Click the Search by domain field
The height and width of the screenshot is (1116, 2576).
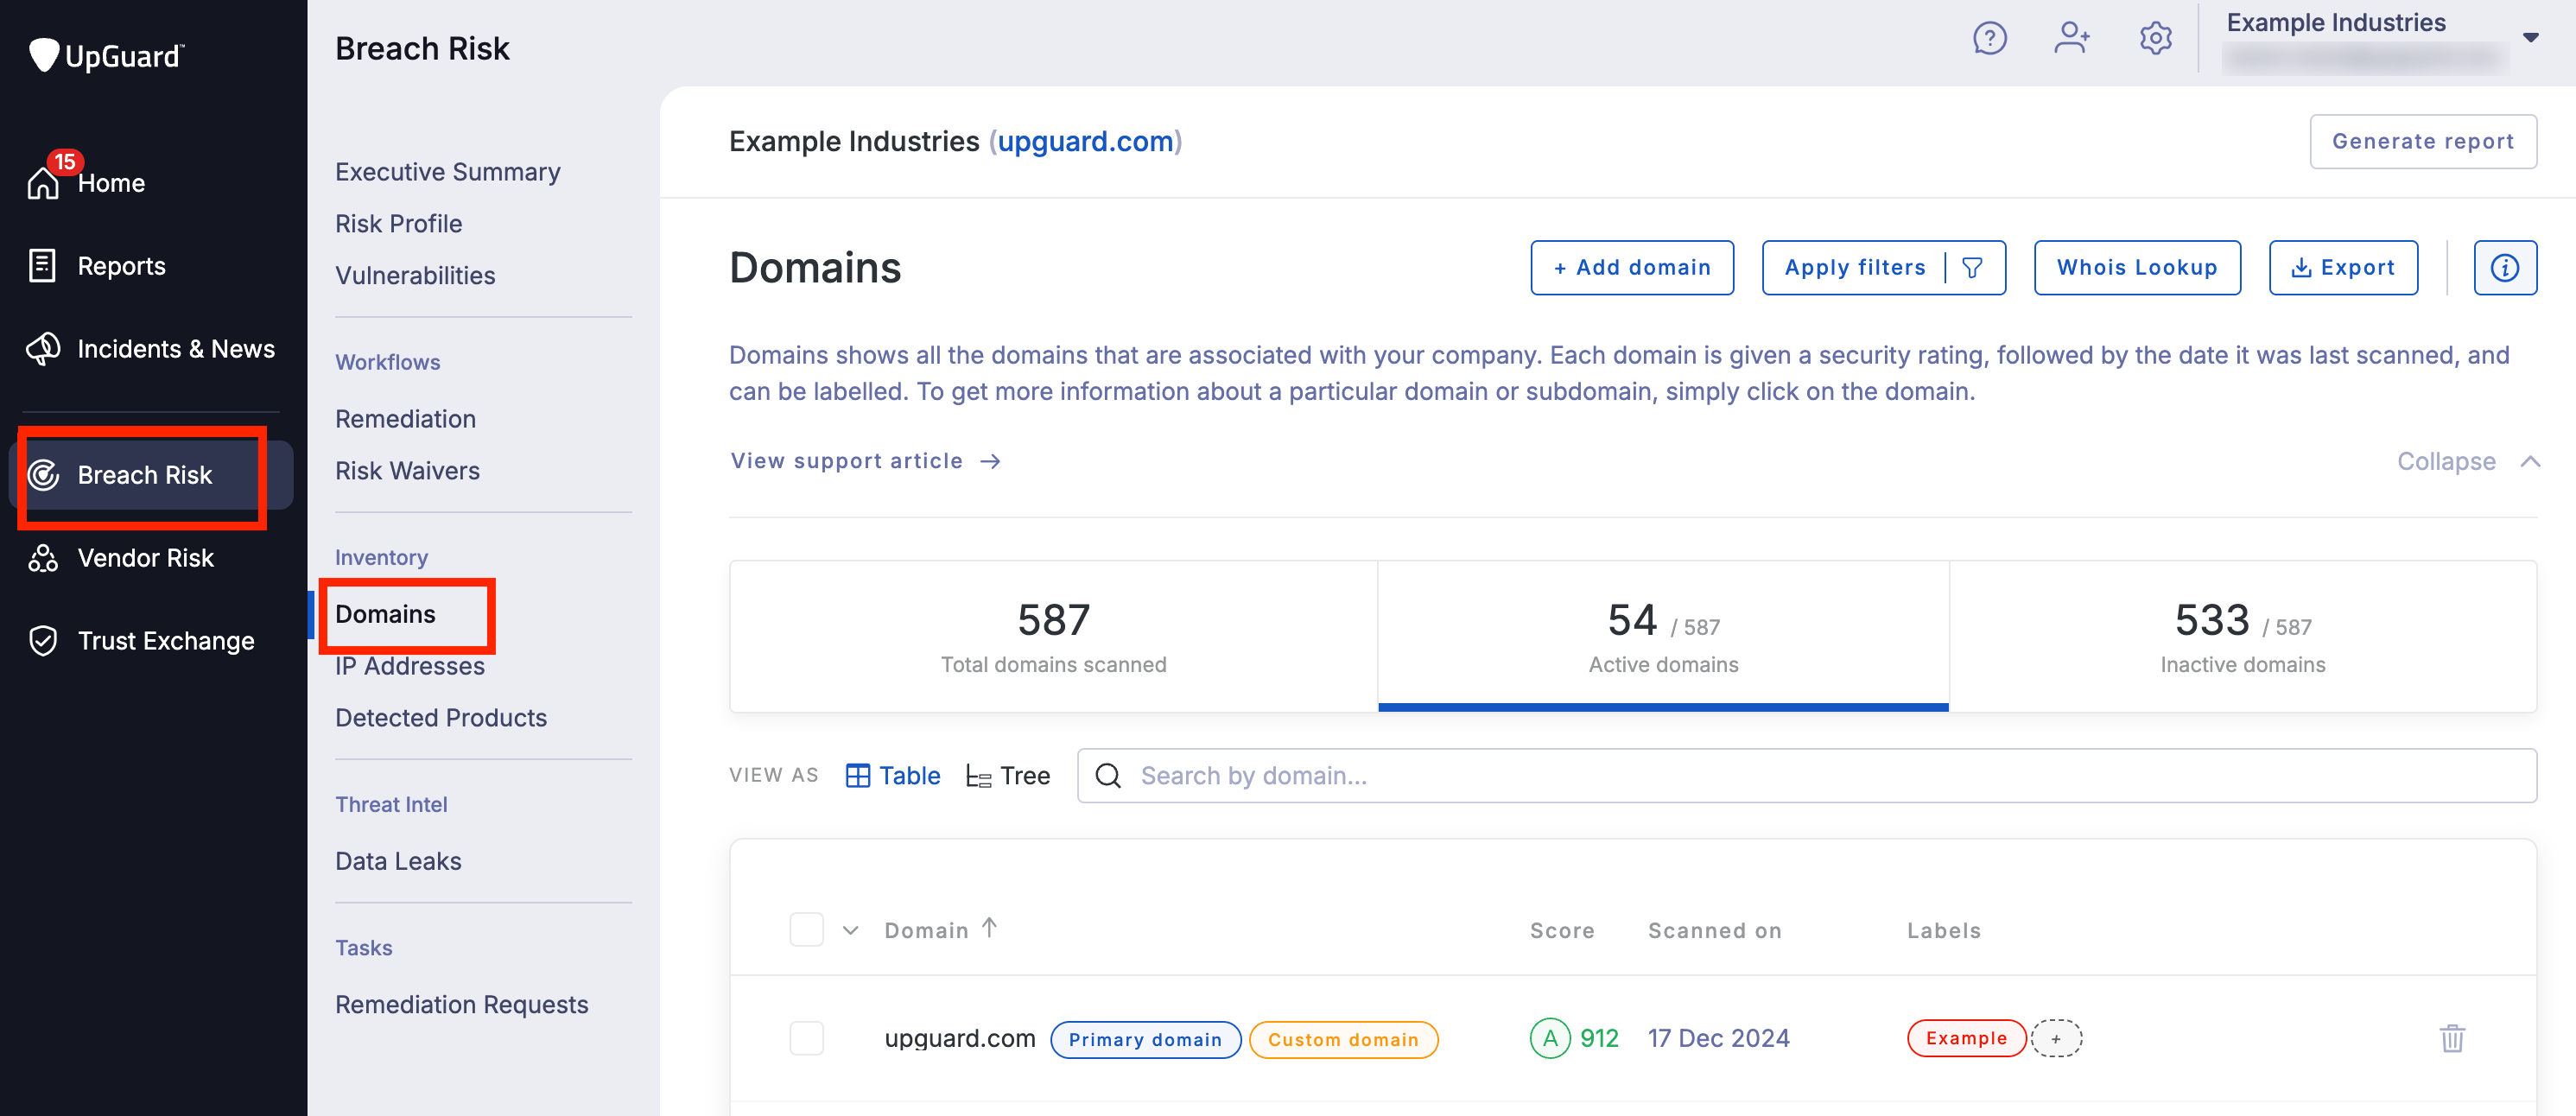(x=1806, y=776)
